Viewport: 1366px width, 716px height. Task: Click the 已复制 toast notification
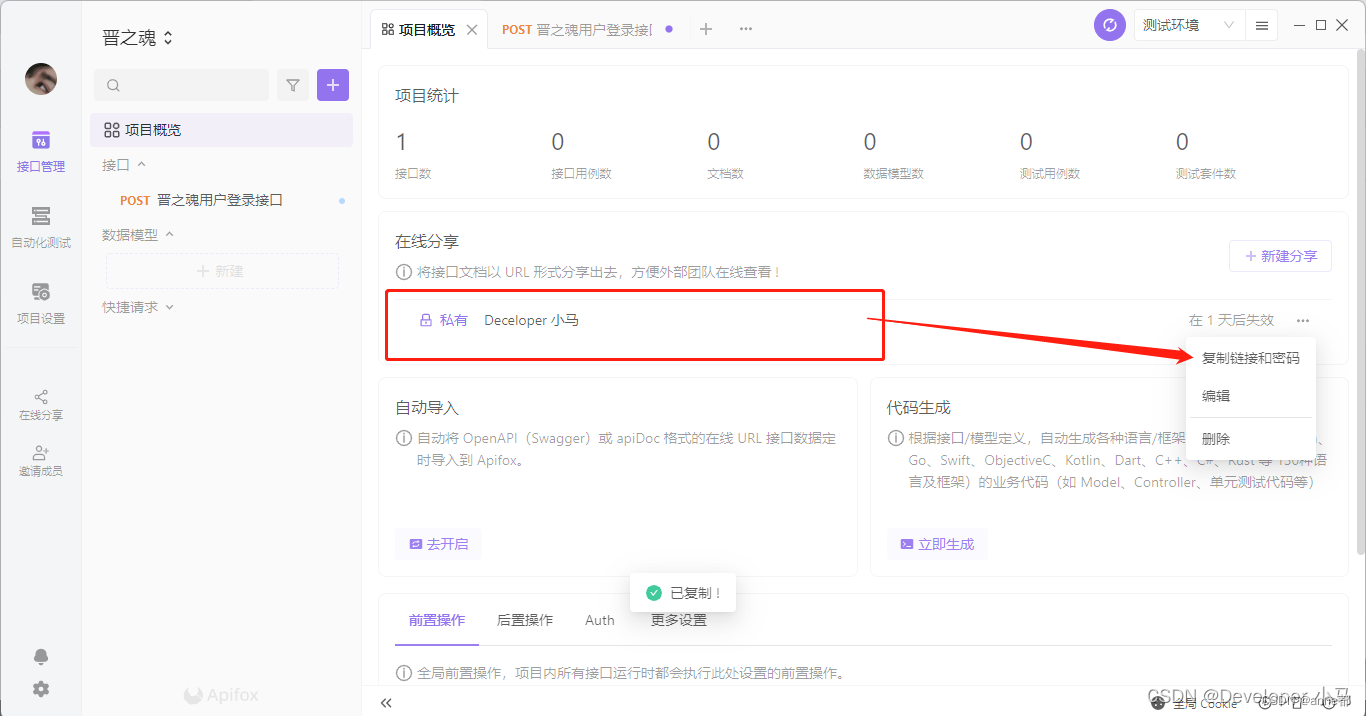pos(683,593)
